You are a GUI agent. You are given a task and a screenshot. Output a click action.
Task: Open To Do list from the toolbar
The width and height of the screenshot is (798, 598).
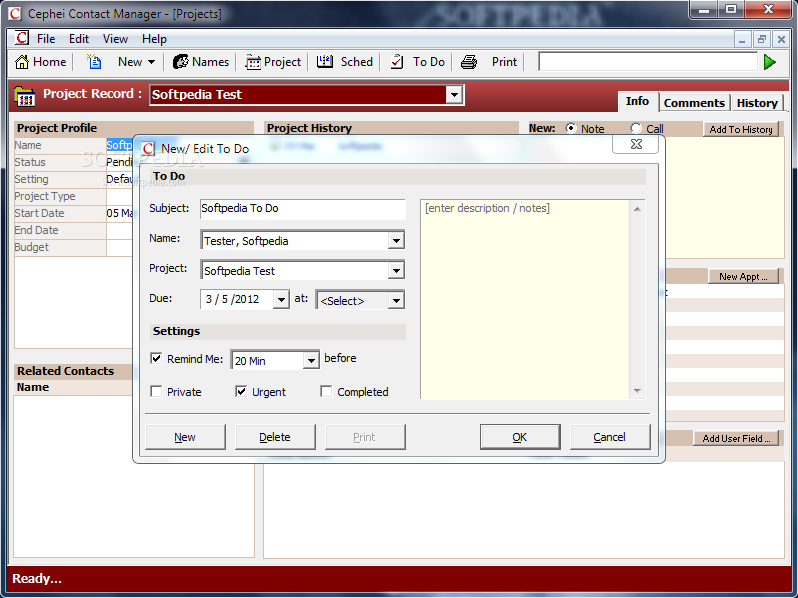tap(417, 62)
